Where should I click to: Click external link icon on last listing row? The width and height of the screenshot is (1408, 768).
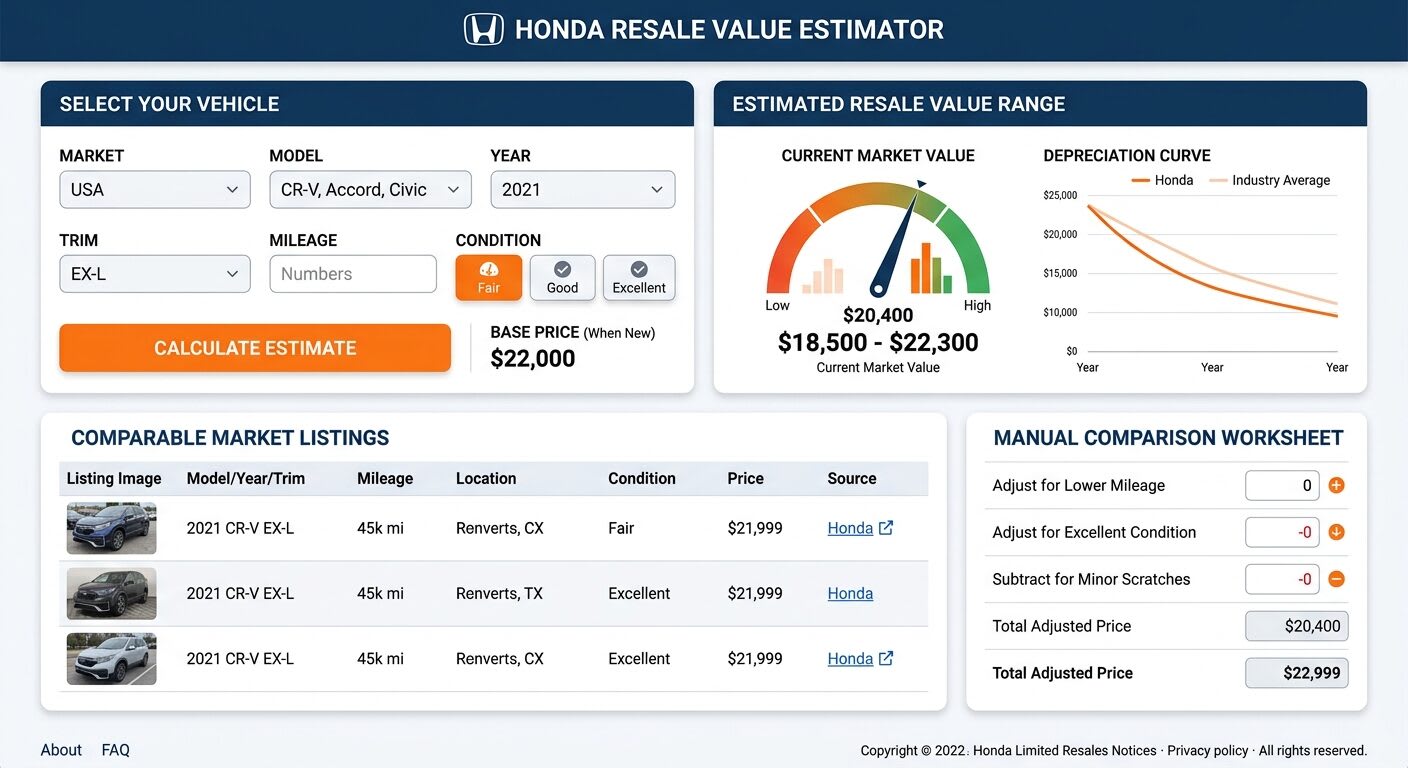coord(886,658)
